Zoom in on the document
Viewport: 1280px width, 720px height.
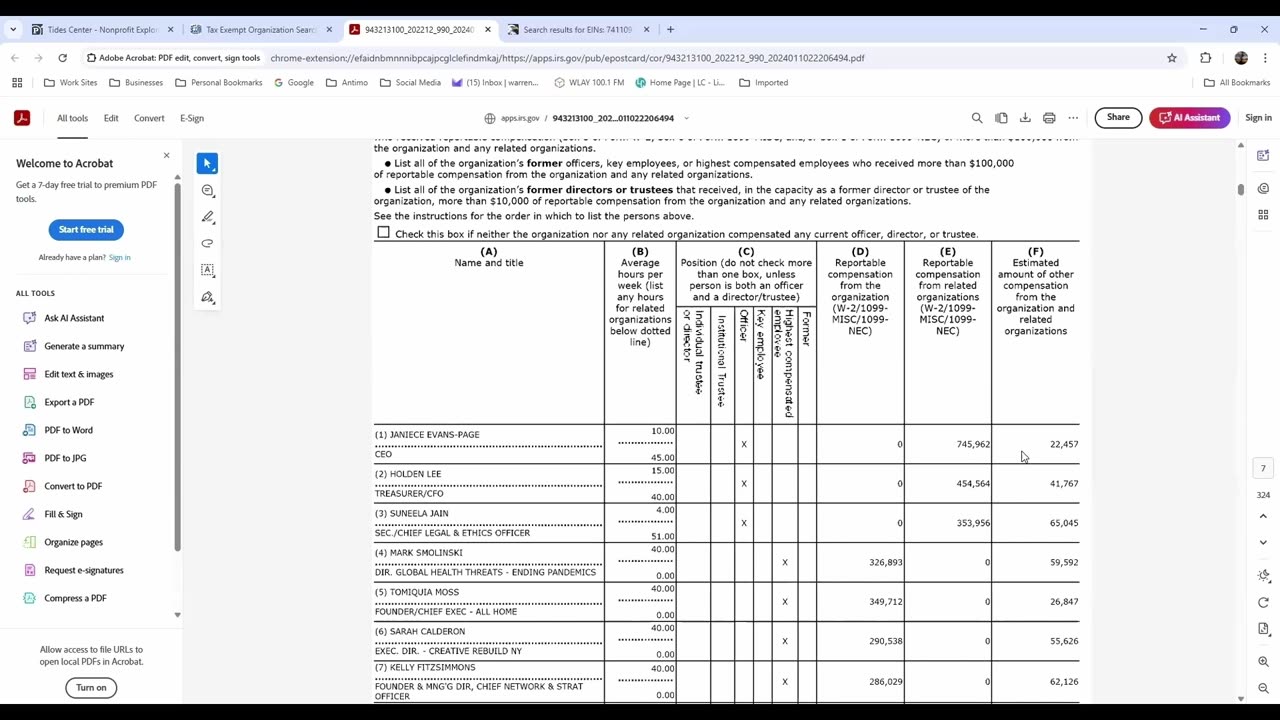(x=1263, y=662)
